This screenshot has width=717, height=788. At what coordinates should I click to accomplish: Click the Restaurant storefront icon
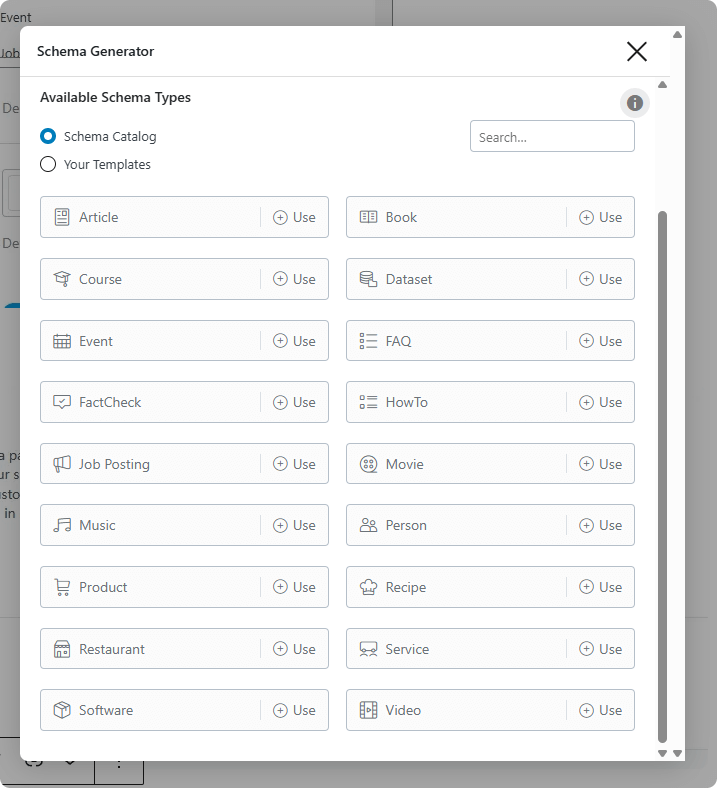pyautogui.click(x=62, y=649)
